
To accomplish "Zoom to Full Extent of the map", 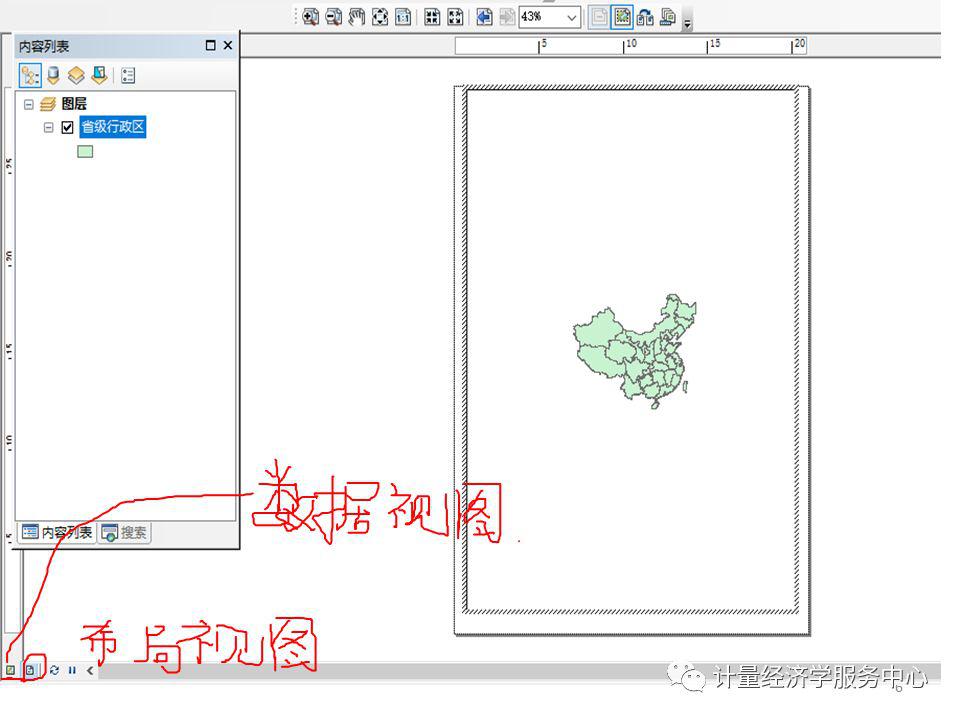I will [380, 17].
